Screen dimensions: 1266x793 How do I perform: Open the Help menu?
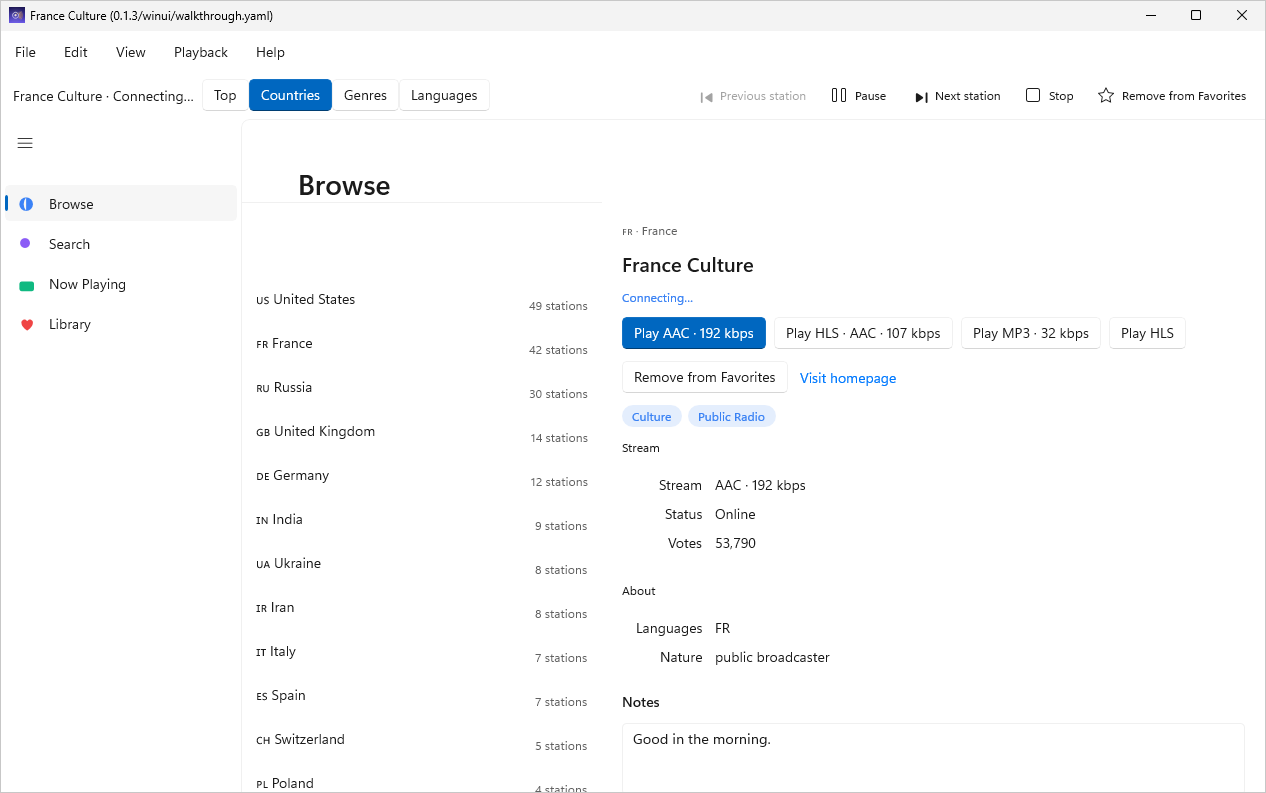tap(270, 52)
